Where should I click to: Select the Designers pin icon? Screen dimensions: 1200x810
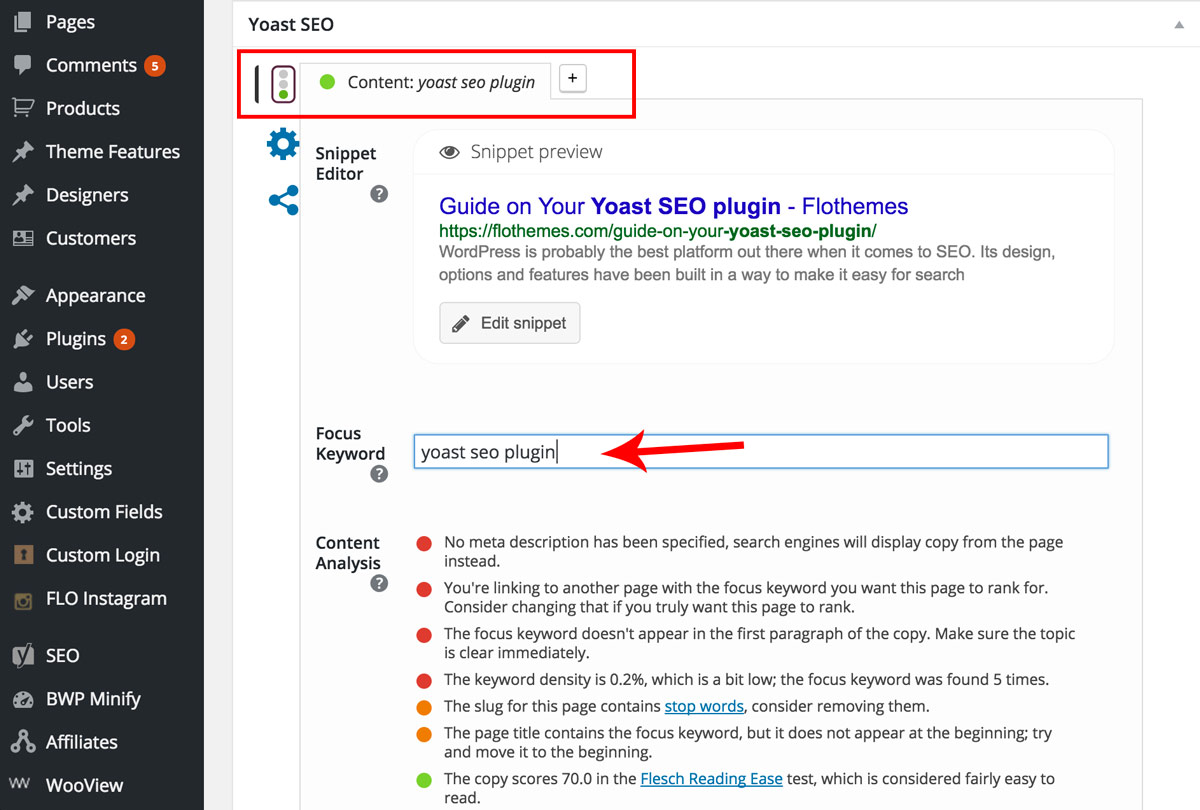pyautogui.click(x=22, y=195)
